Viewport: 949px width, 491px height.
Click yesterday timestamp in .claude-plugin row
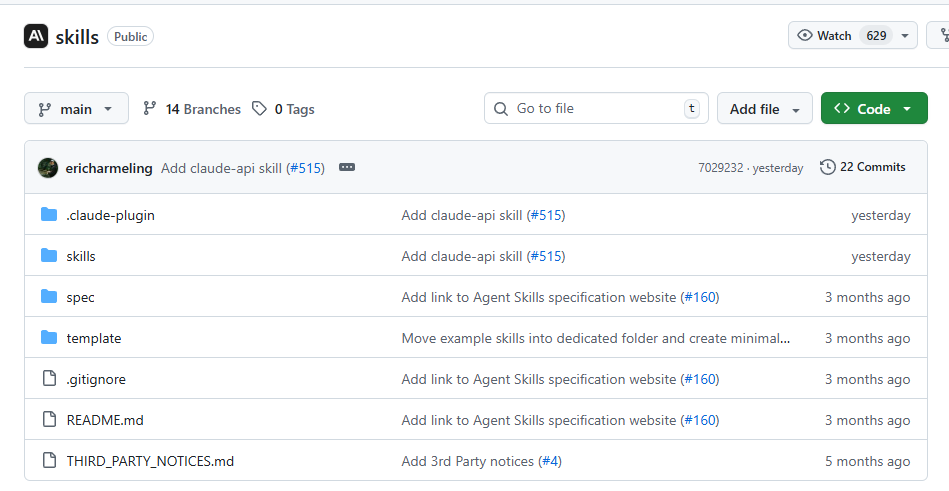pos(881,216)
